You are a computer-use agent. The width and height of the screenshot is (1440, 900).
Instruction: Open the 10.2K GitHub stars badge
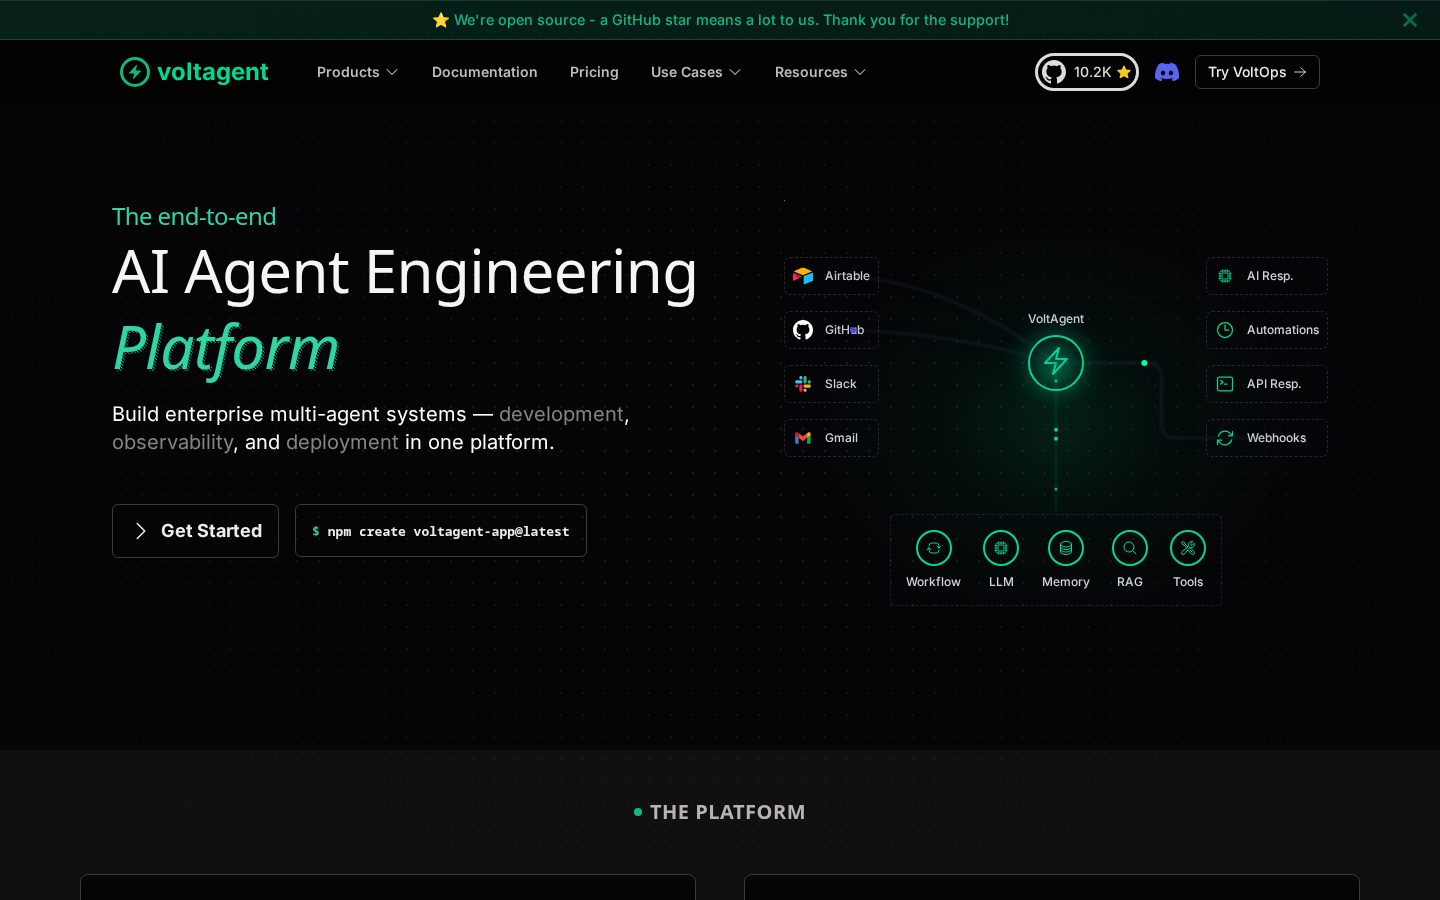1087,72
